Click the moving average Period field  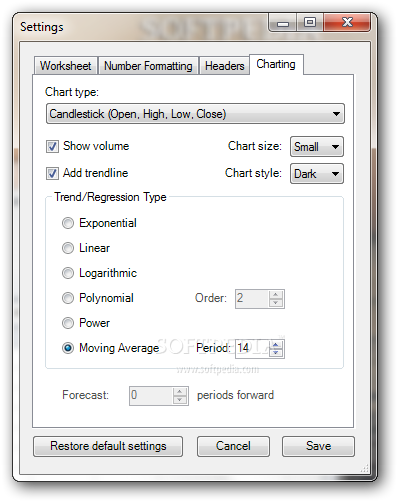[252, 349]
